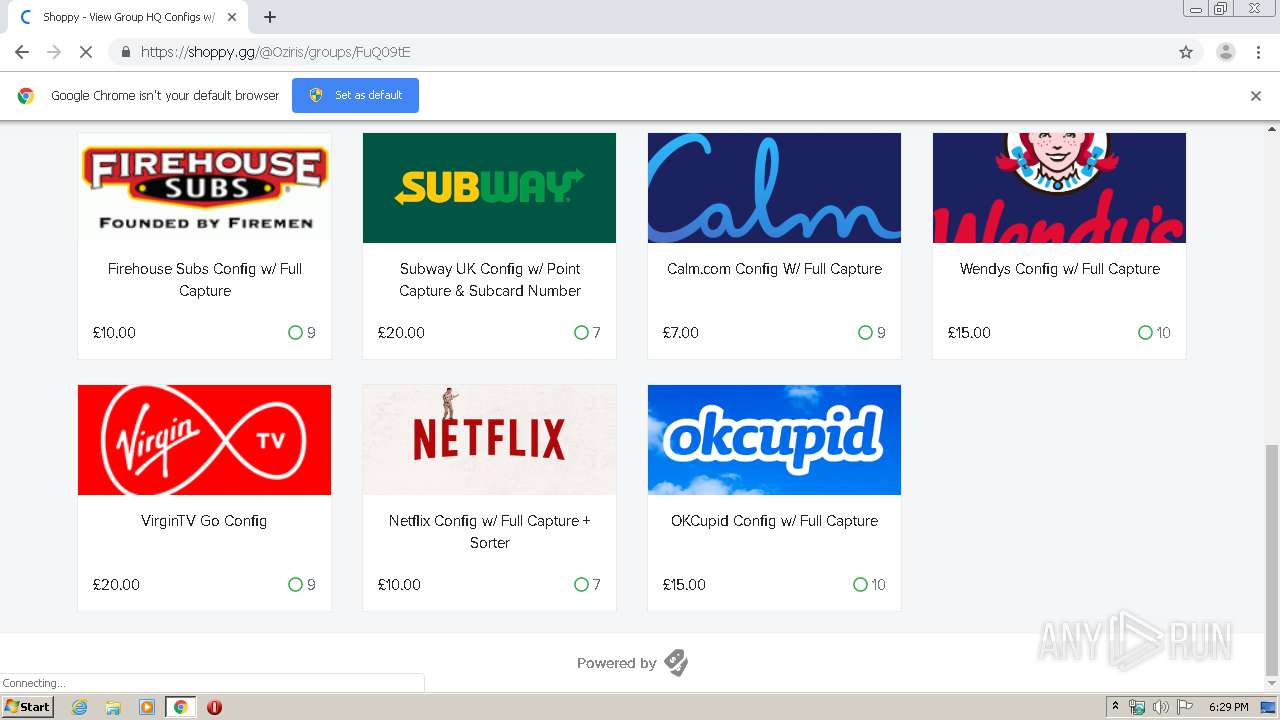The width and height of the screenshot is (1280, 720).
Task: Open Netflix Config w/ Full Capture + Sorter
Action: tap(490, 532)
